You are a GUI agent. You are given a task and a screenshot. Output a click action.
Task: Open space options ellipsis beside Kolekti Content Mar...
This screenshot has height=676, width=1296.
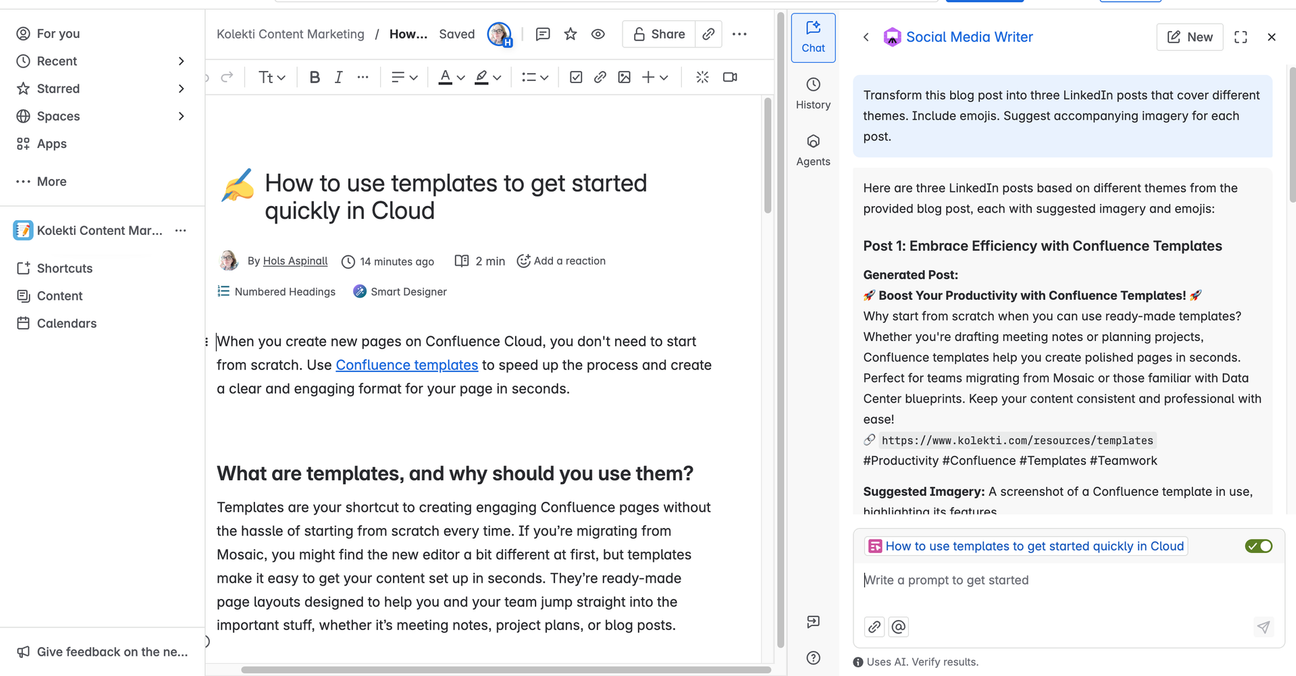tap(181, 230)
